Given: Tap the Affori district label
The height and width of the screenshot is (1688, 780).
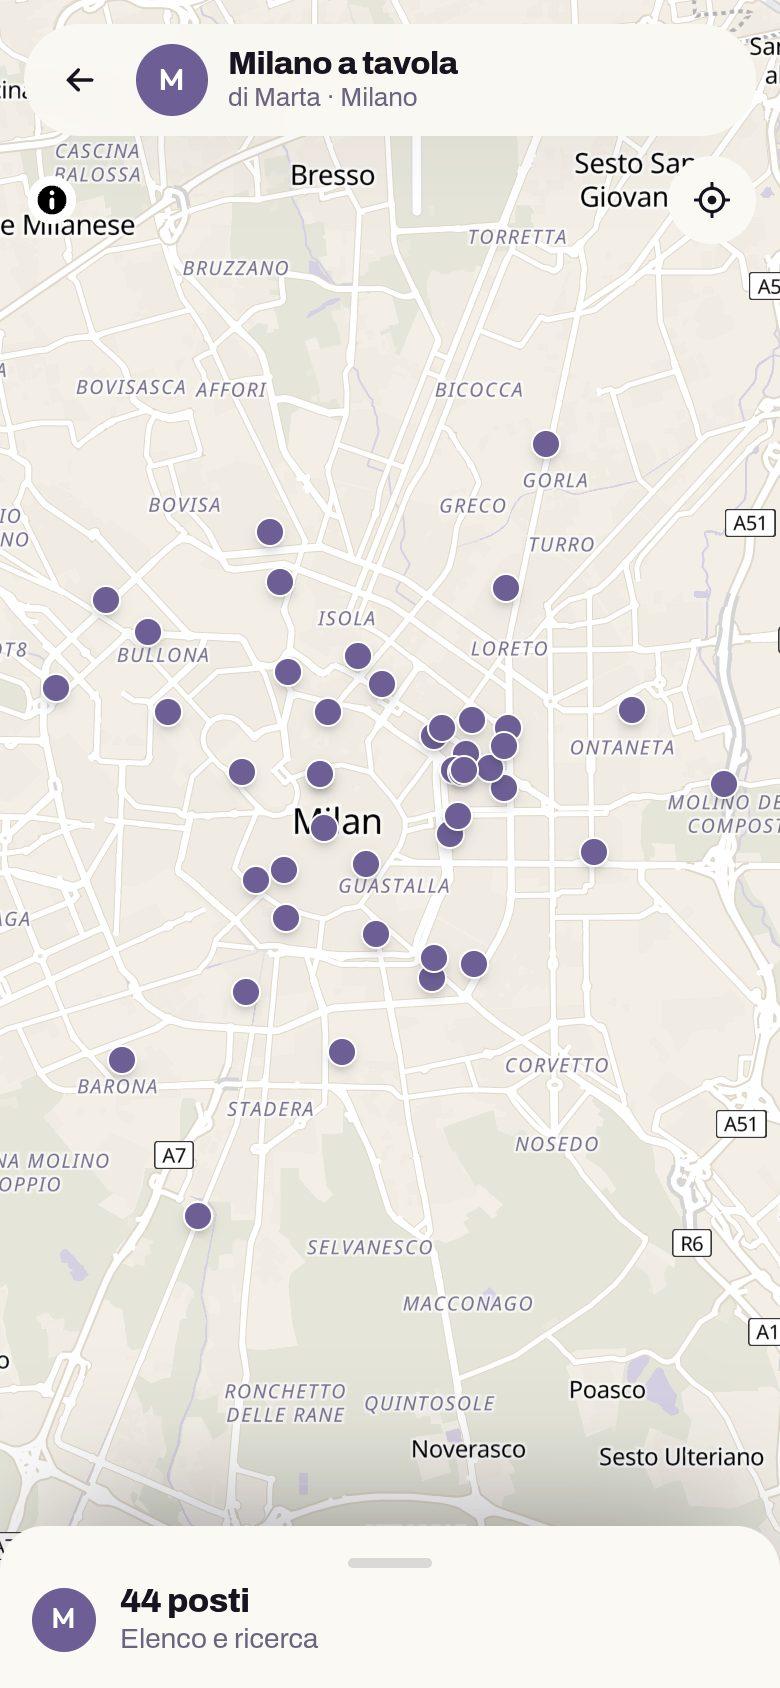Looking at the screenshot, I should (231, 390).
